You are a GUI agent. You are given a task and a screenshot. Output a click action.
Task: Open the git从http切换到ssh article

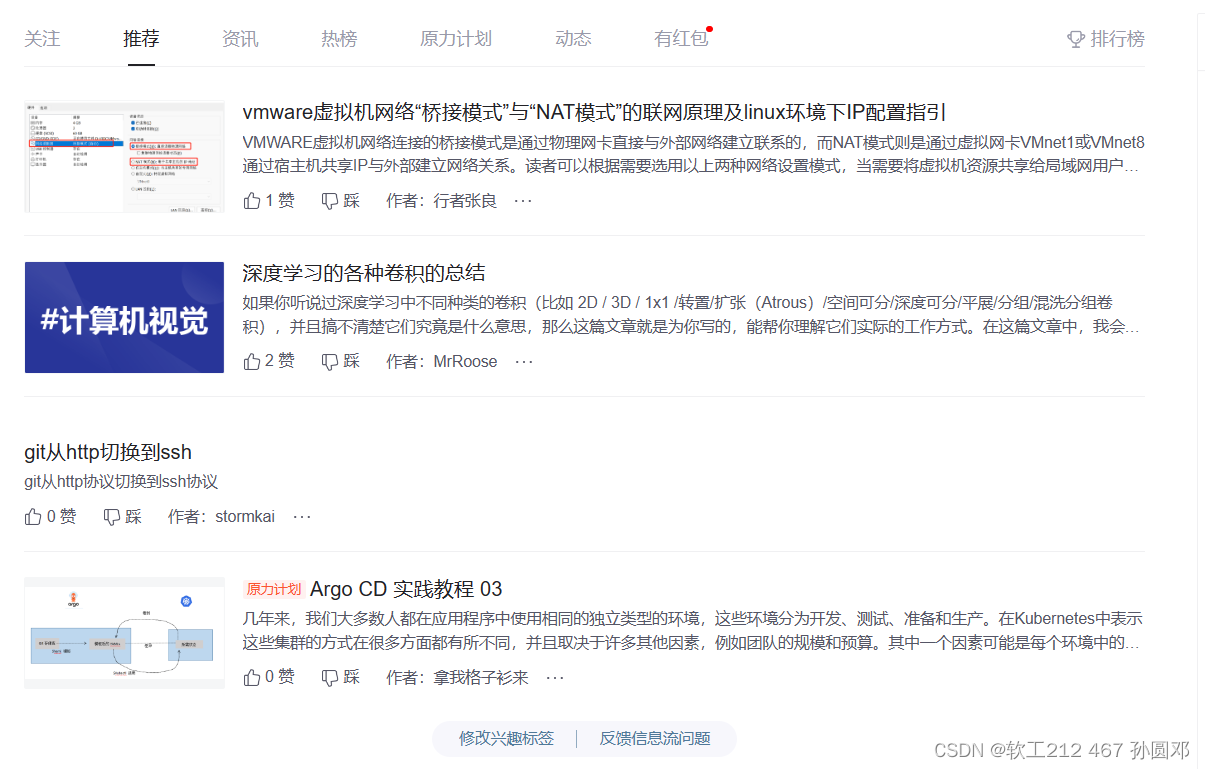[107, 451]
